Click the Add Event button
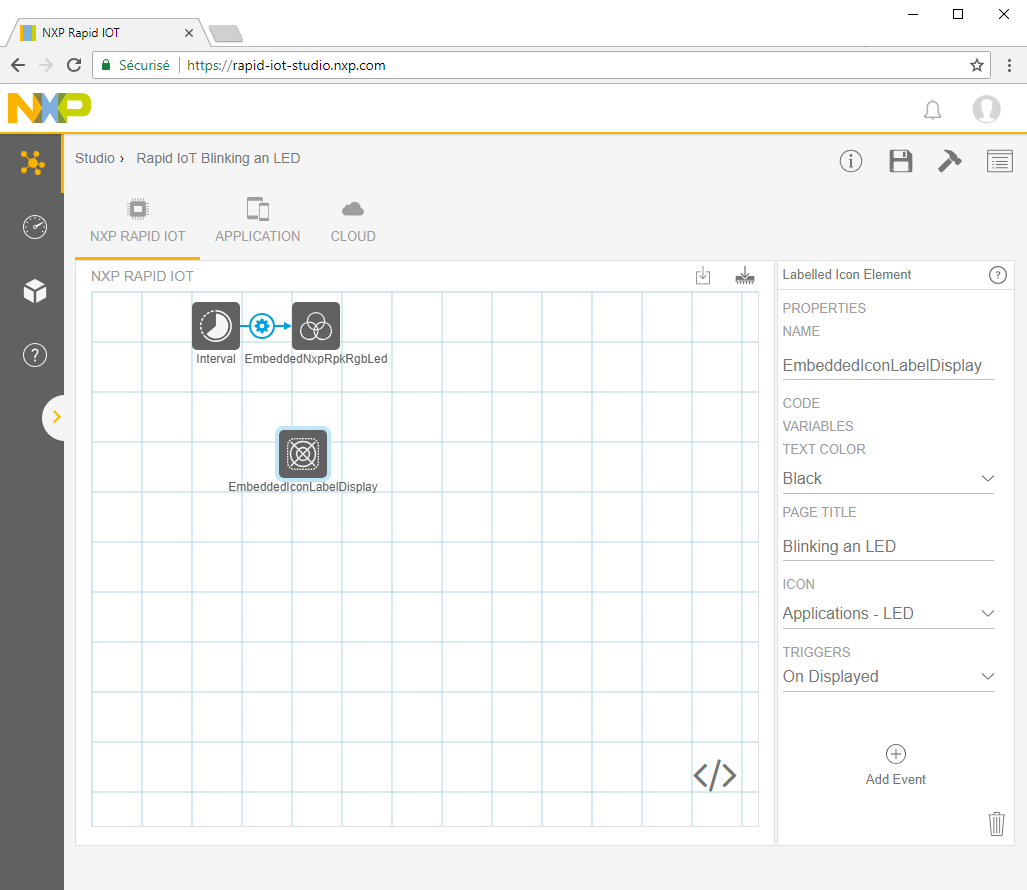 click(895, 765)
